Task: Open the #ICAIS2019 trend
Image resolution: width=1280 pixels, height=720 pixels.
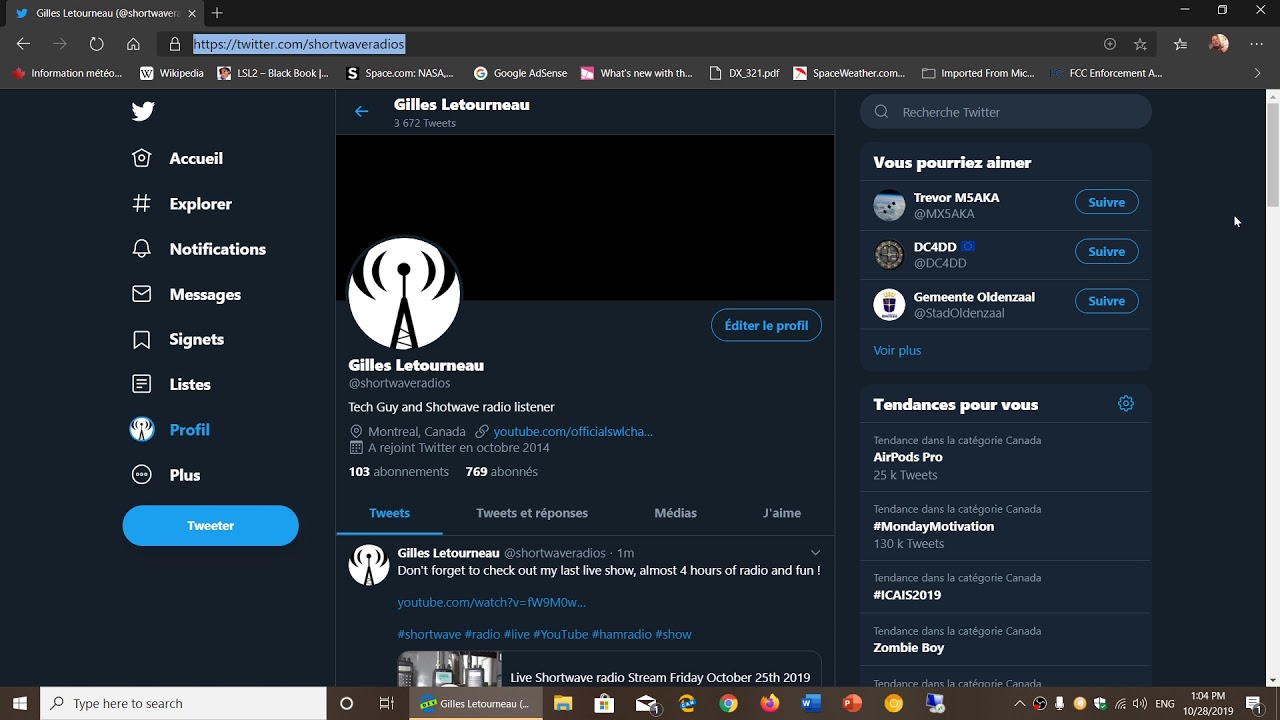Action: point(1006,587)
